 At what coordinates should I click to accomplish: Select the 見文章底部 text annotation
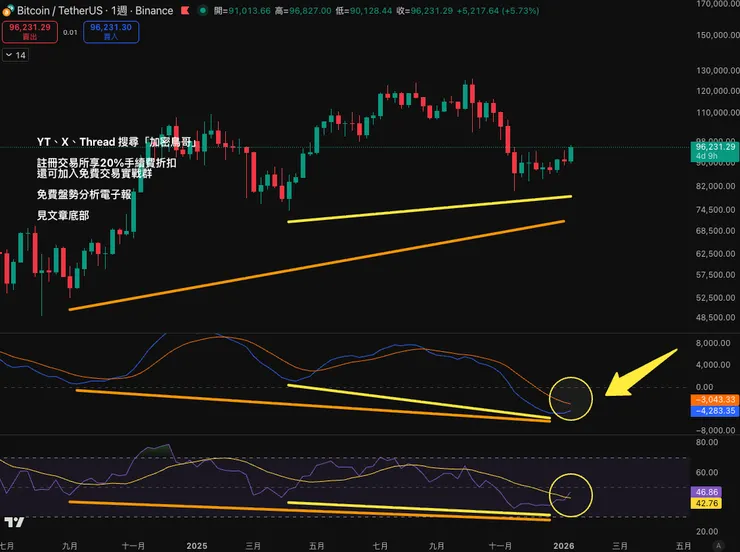click(63, 216)
